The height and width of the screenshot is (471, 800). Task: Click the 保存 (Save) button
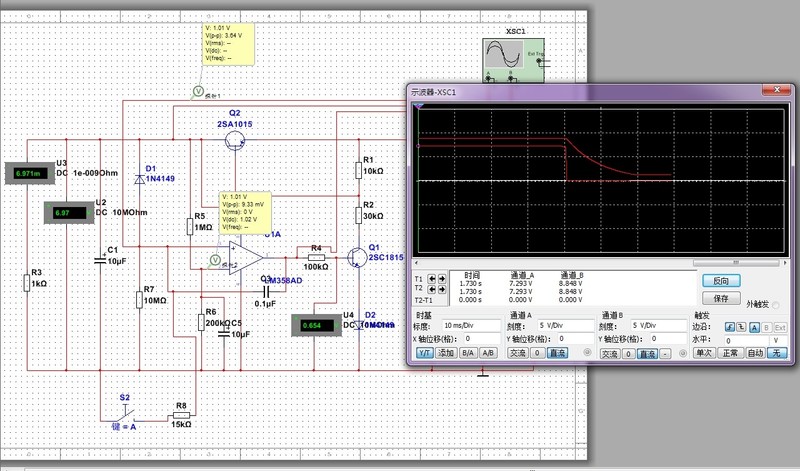point(720,298)
